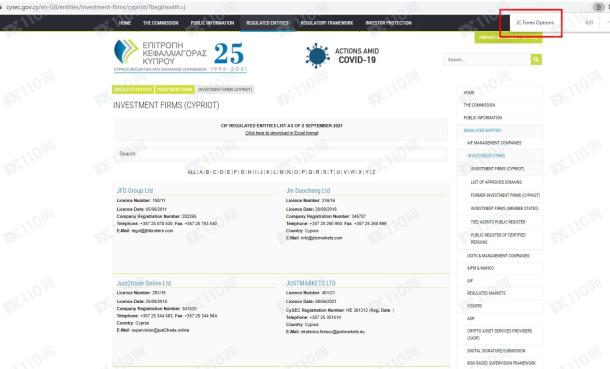
Task: Open PUBLIC INFORMATION in the right sidebar
Action: click(483, 117)
